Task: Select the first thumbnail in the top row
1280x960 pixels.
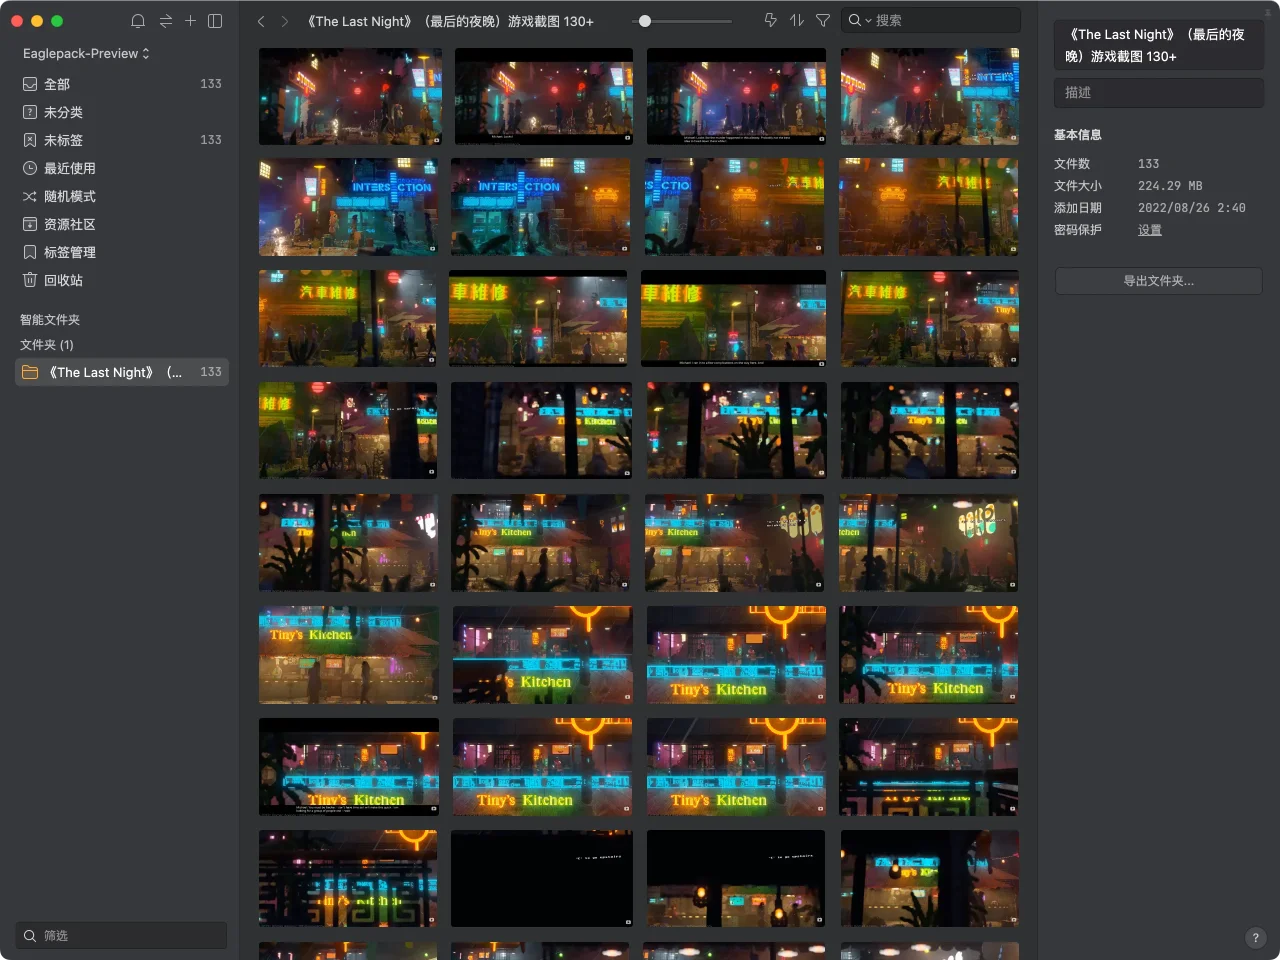Action: click(x=350, y=97)
